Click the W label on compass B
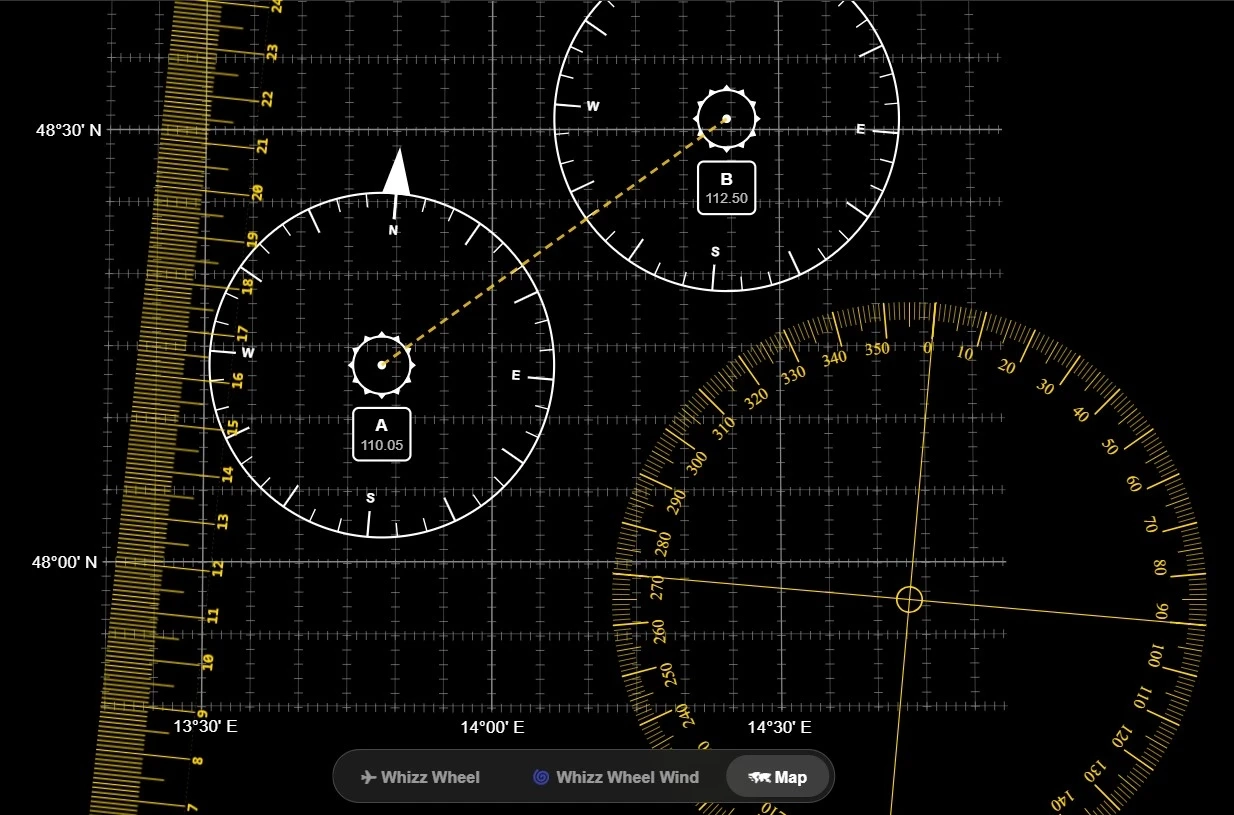Screen dimensions: 1234x815 click(592, 106)
